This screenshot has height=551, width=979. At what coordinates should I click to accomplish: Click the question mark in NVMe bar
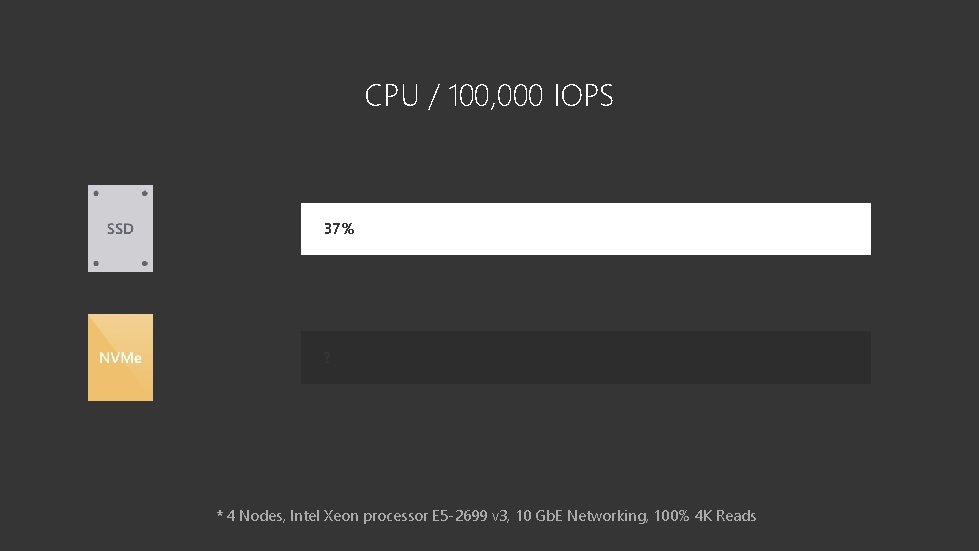(x=327, y=357)
